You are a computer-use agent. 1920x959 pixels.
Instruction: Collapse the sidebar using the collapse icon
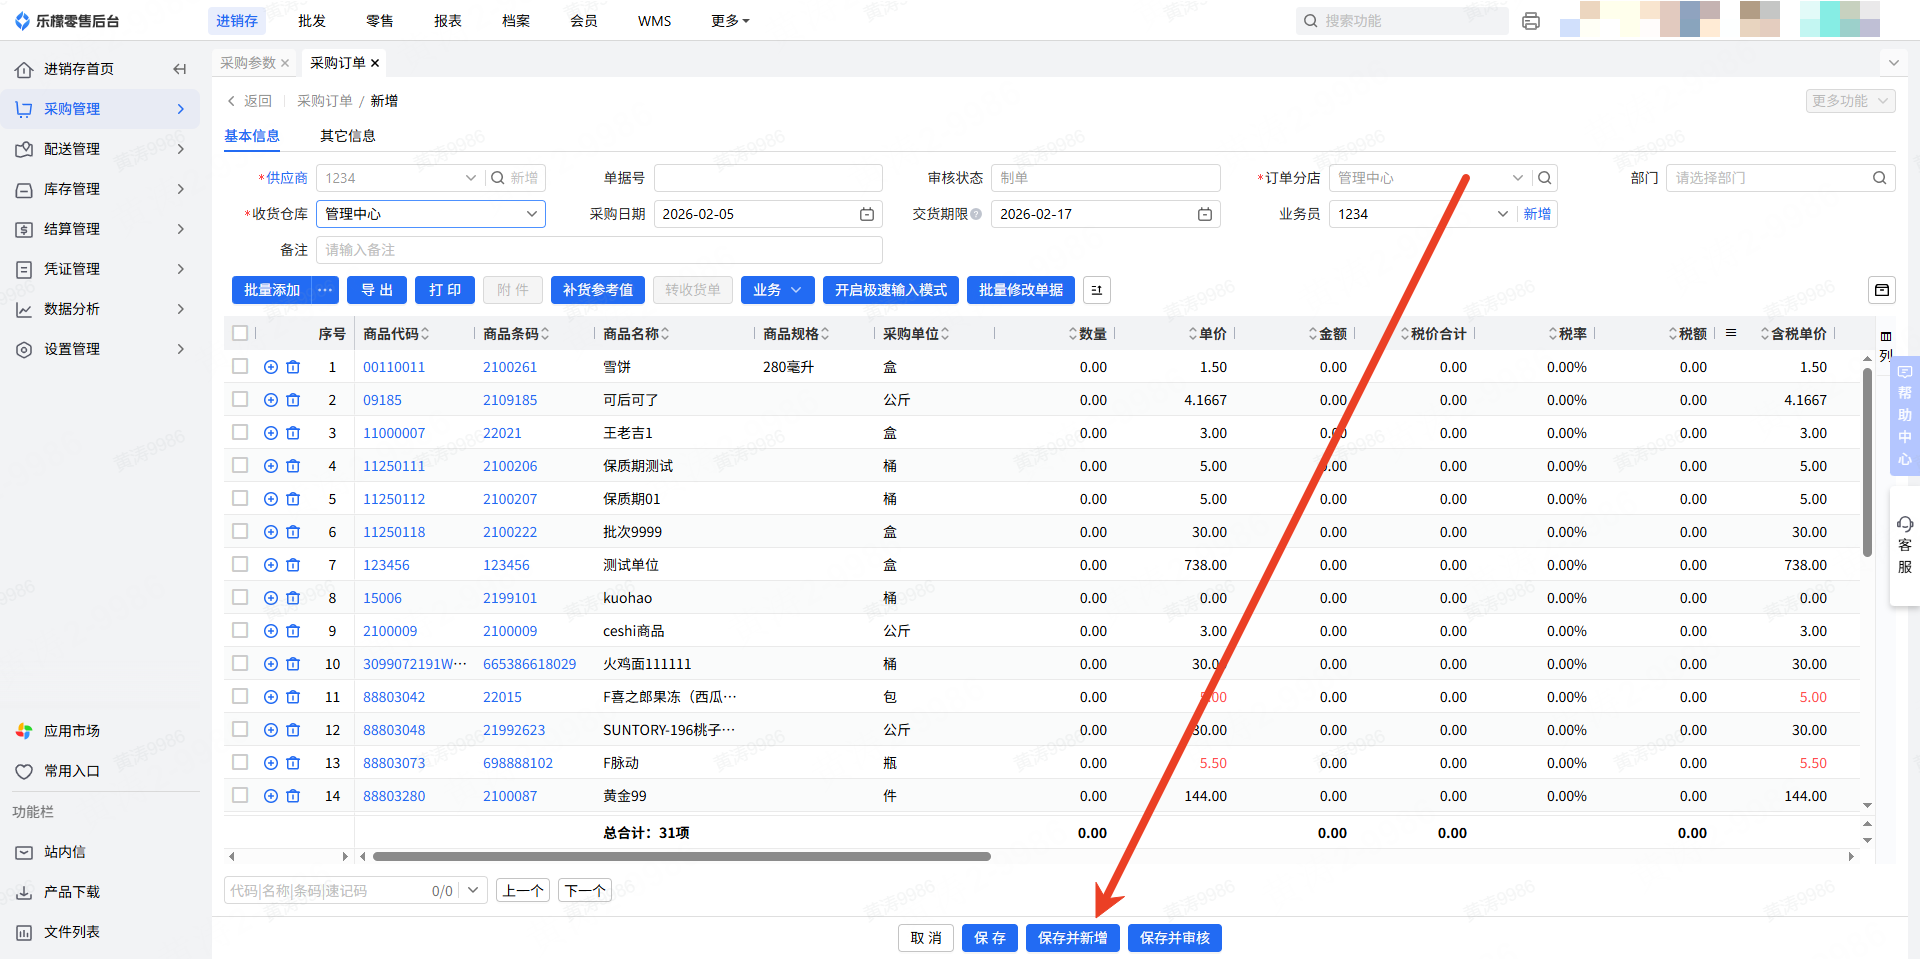coord(180,69)
